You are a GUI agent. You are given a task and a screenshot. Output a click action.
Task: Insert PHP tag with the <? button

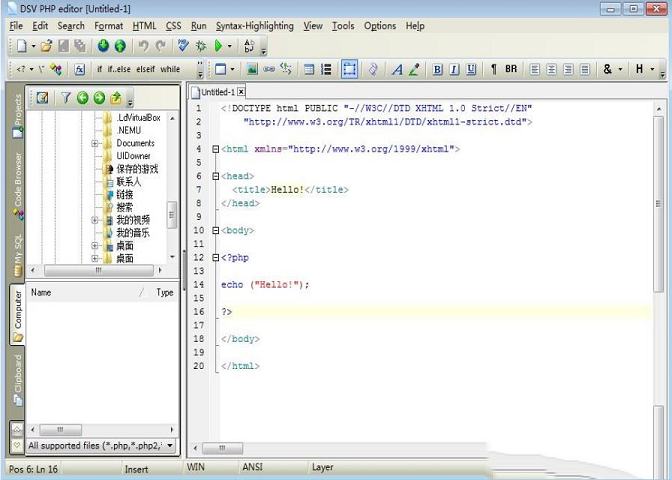coord(21,69)
